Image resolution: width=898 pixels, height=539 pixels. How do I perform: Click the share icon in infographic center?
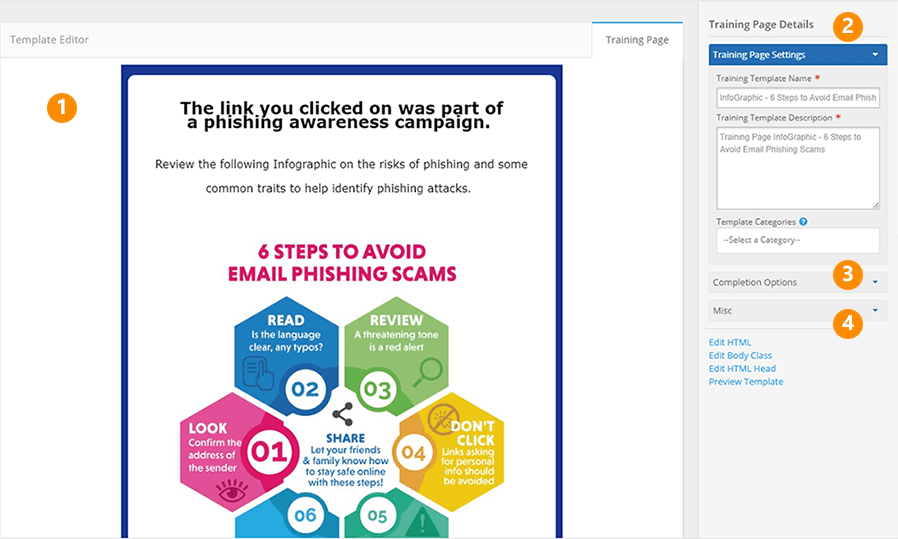342,414
